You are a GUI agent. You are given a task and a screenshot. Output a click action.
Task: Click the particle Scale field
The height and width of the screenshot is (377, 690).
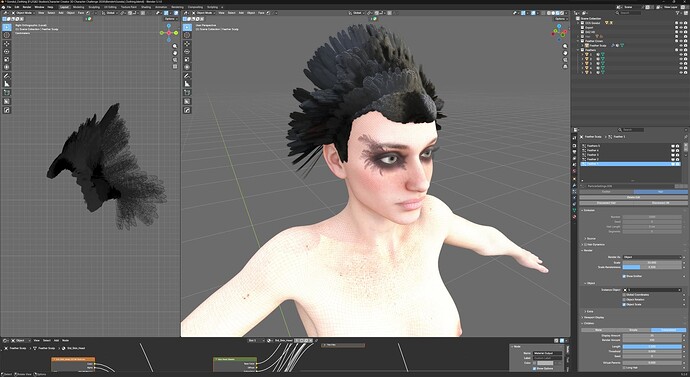coord(652,263)
